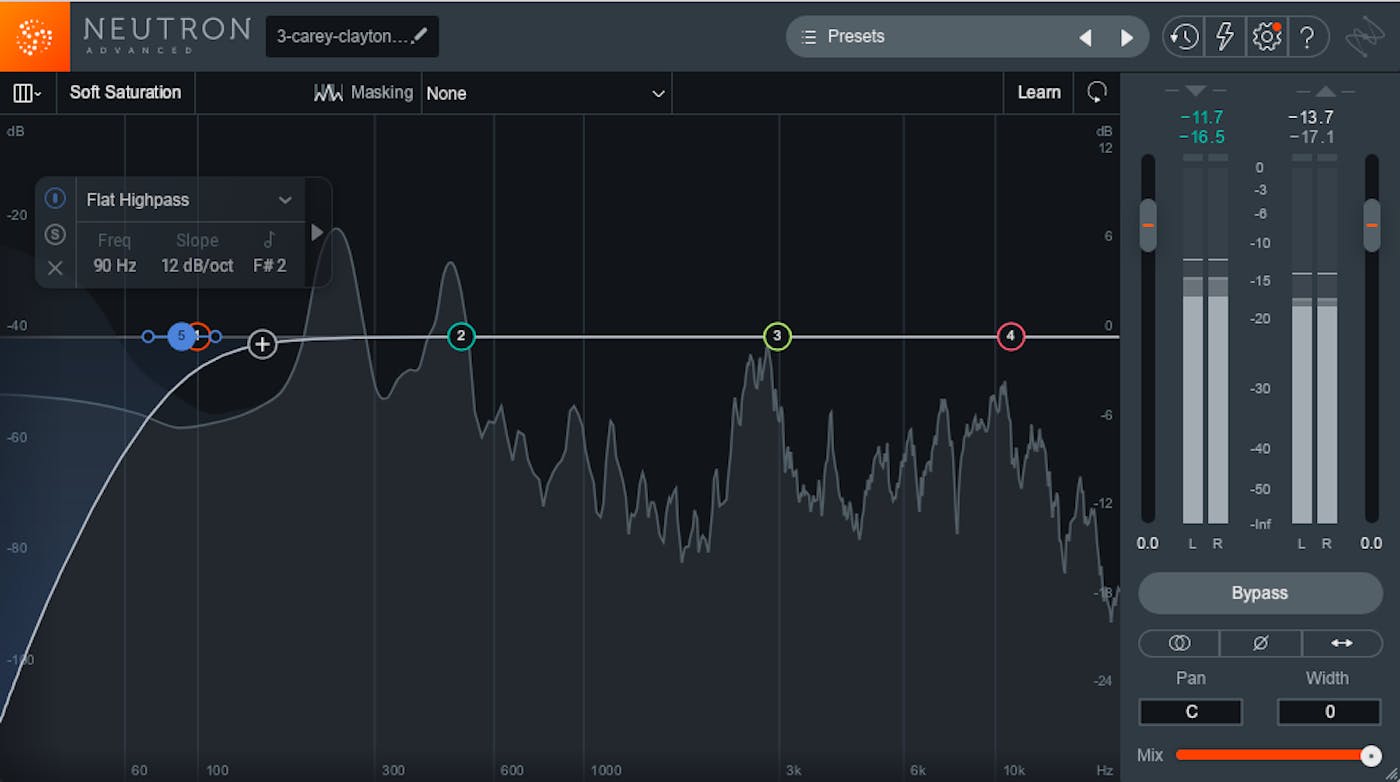
Task: Select EQ band node 4
Action: [x=1011, y=337]
